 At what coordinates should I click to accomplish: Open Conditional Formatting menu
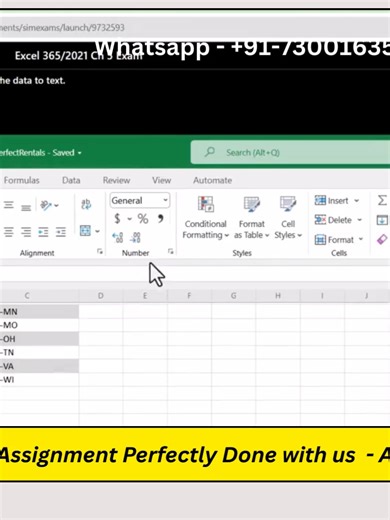coord(206,217)
